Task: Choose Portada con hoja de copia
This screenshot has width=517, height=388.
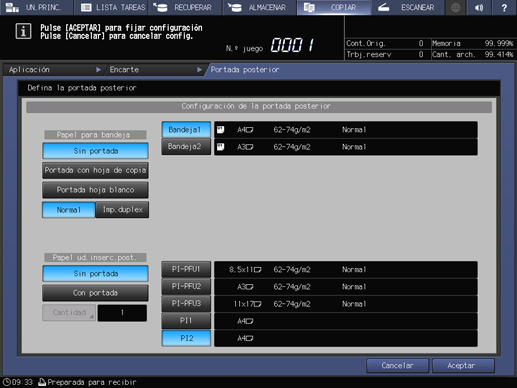Action: [95, 170]
